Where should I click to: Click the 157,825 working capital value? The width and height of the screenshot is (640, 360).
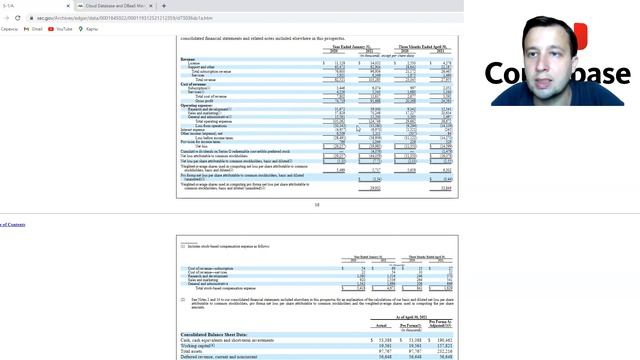coord(444,346)
